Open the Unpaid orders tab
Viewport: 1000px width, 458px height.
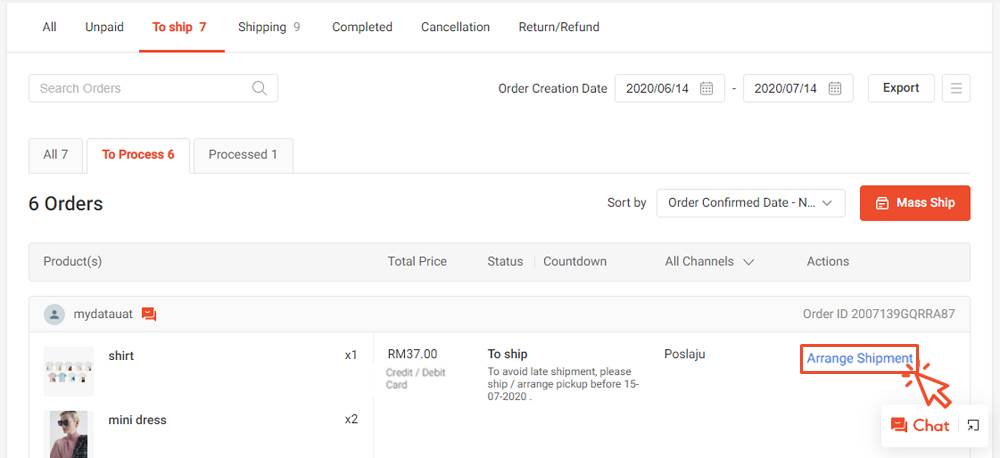(x=105, y=27)
